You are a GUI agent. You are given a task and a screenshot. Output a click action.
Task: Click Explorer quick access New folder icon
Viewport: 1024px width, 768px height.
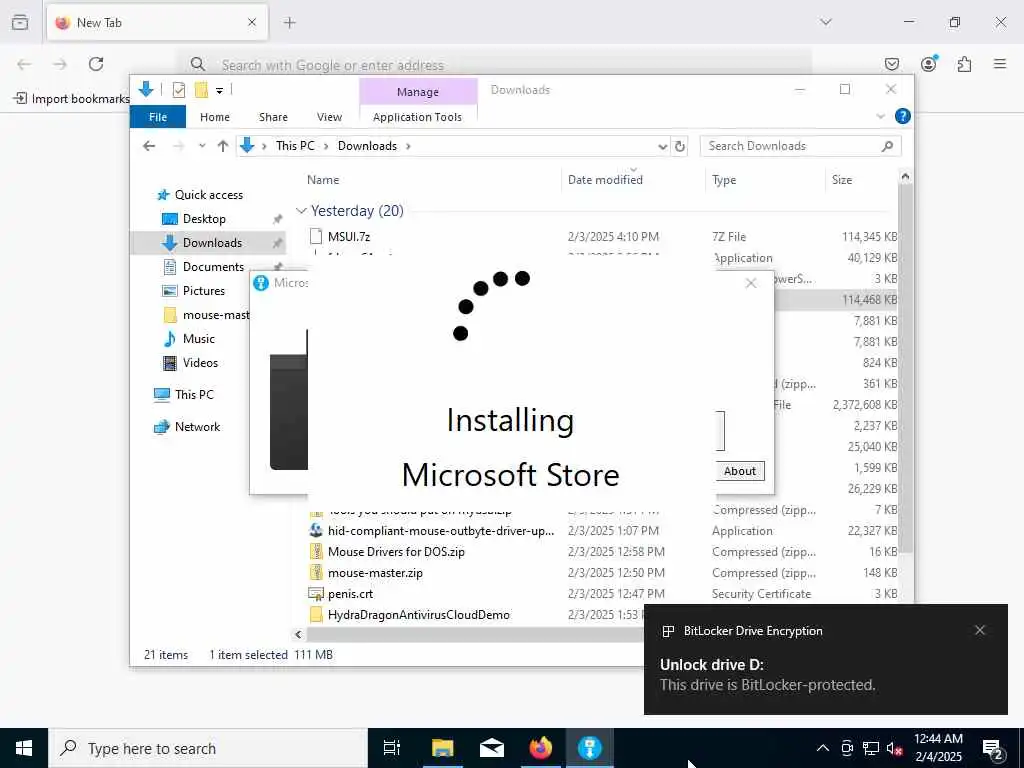click(201, 90)
